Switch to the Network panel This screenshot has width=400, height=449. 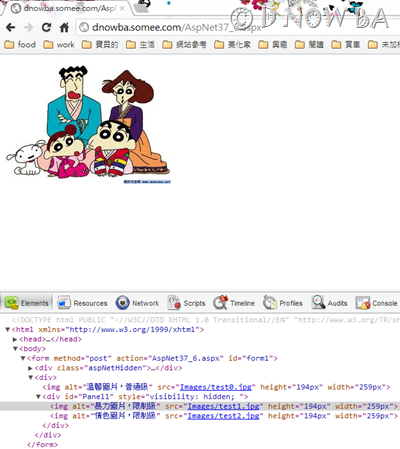tap(137, 303)
